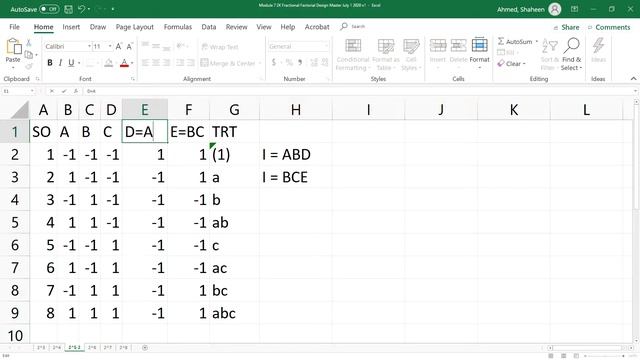Open the font color dropdown arrow

pos(132,63)
